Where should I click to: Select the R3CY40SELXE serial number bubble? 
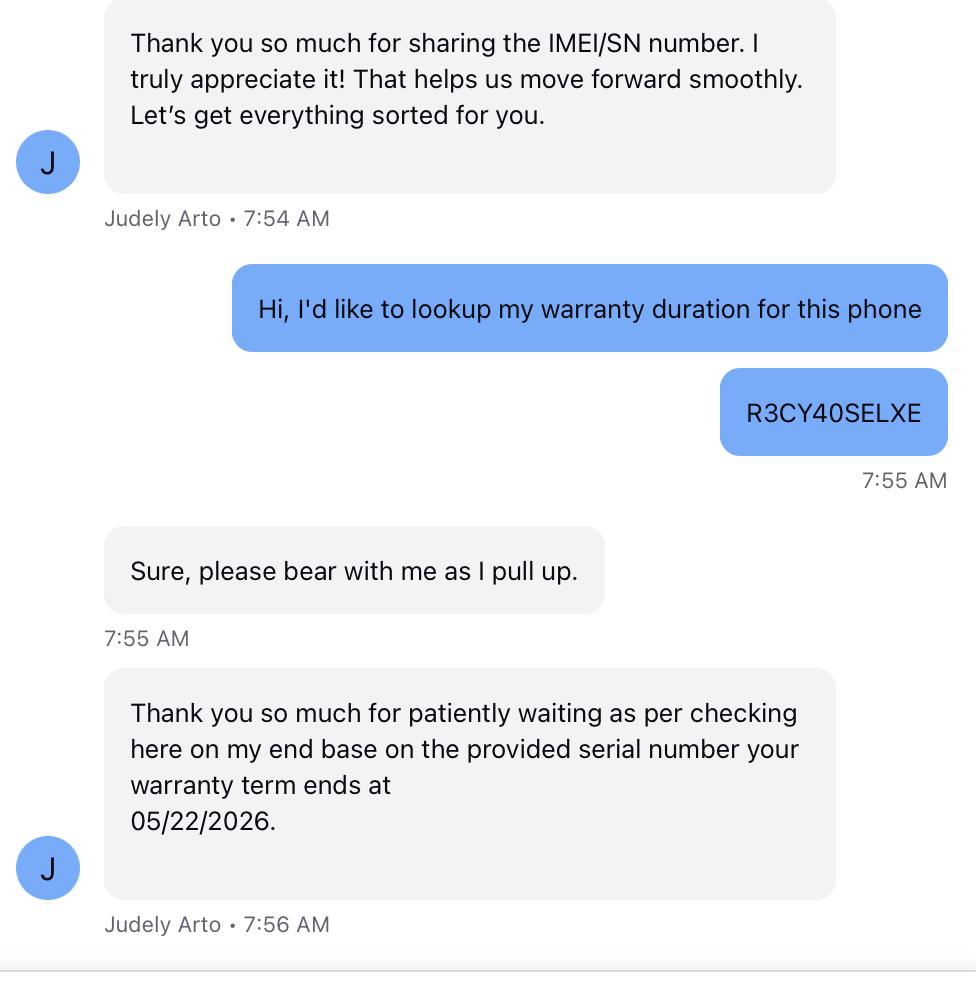click(833, 413)
